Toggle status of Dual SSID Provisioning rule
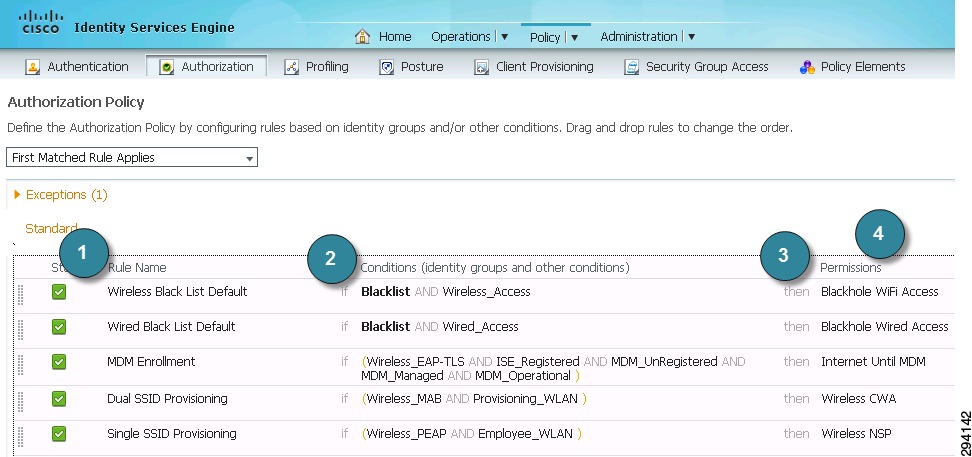 pyautogui.click(x=59, y=399)
